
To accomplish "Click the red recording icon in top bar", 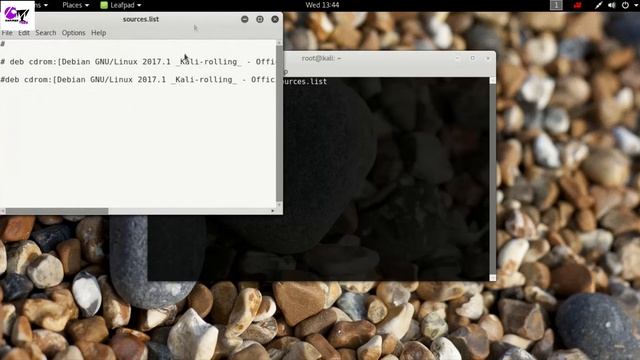I will (577, 5).
